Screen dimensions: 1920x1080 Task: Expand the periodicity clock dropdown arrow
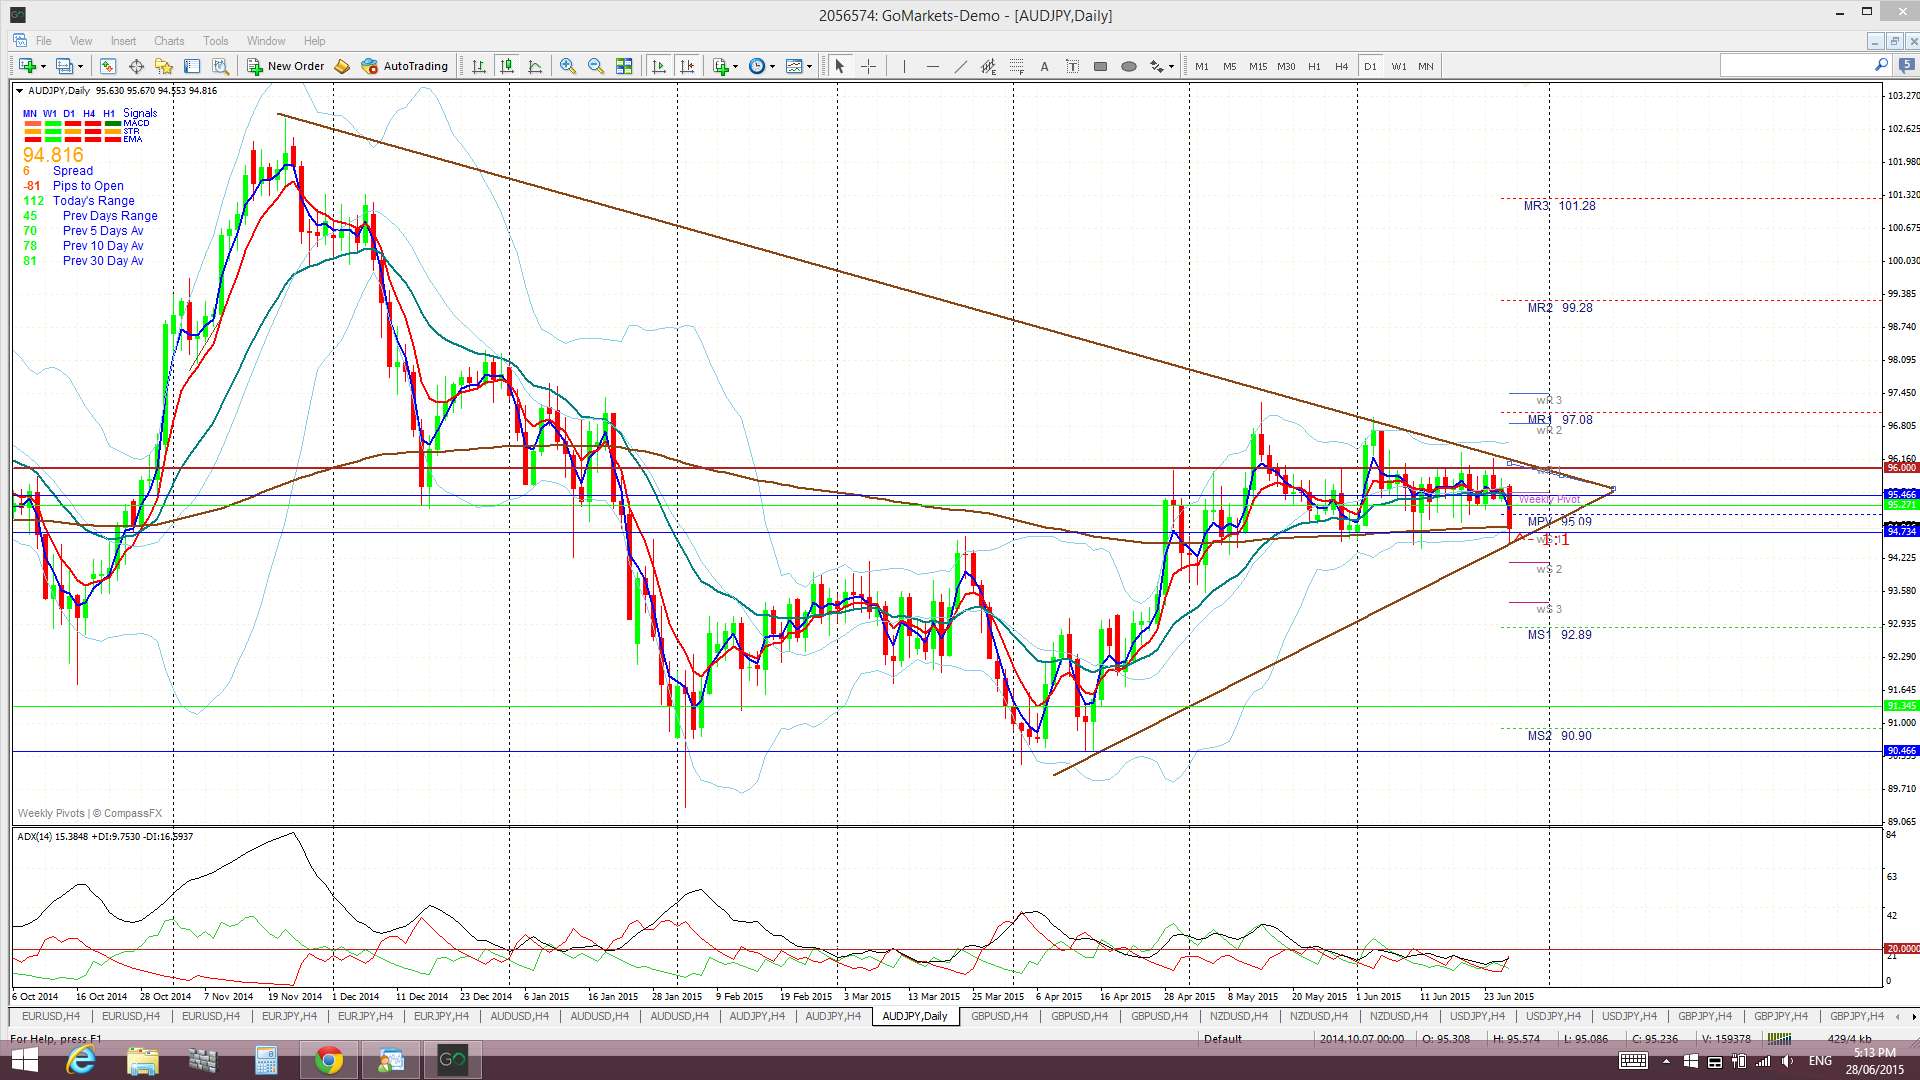[x=772, y=67]
